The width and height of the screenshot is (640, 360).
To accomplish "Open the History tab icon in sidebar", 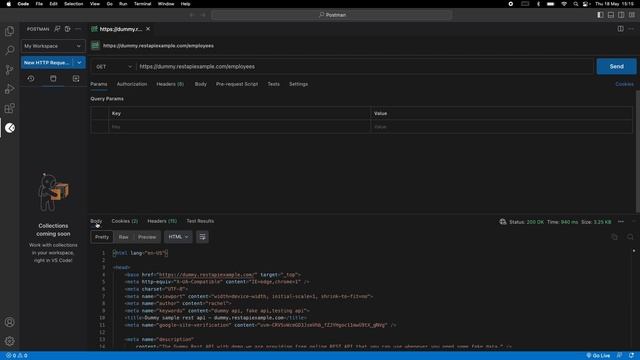I will click(31, 78).
